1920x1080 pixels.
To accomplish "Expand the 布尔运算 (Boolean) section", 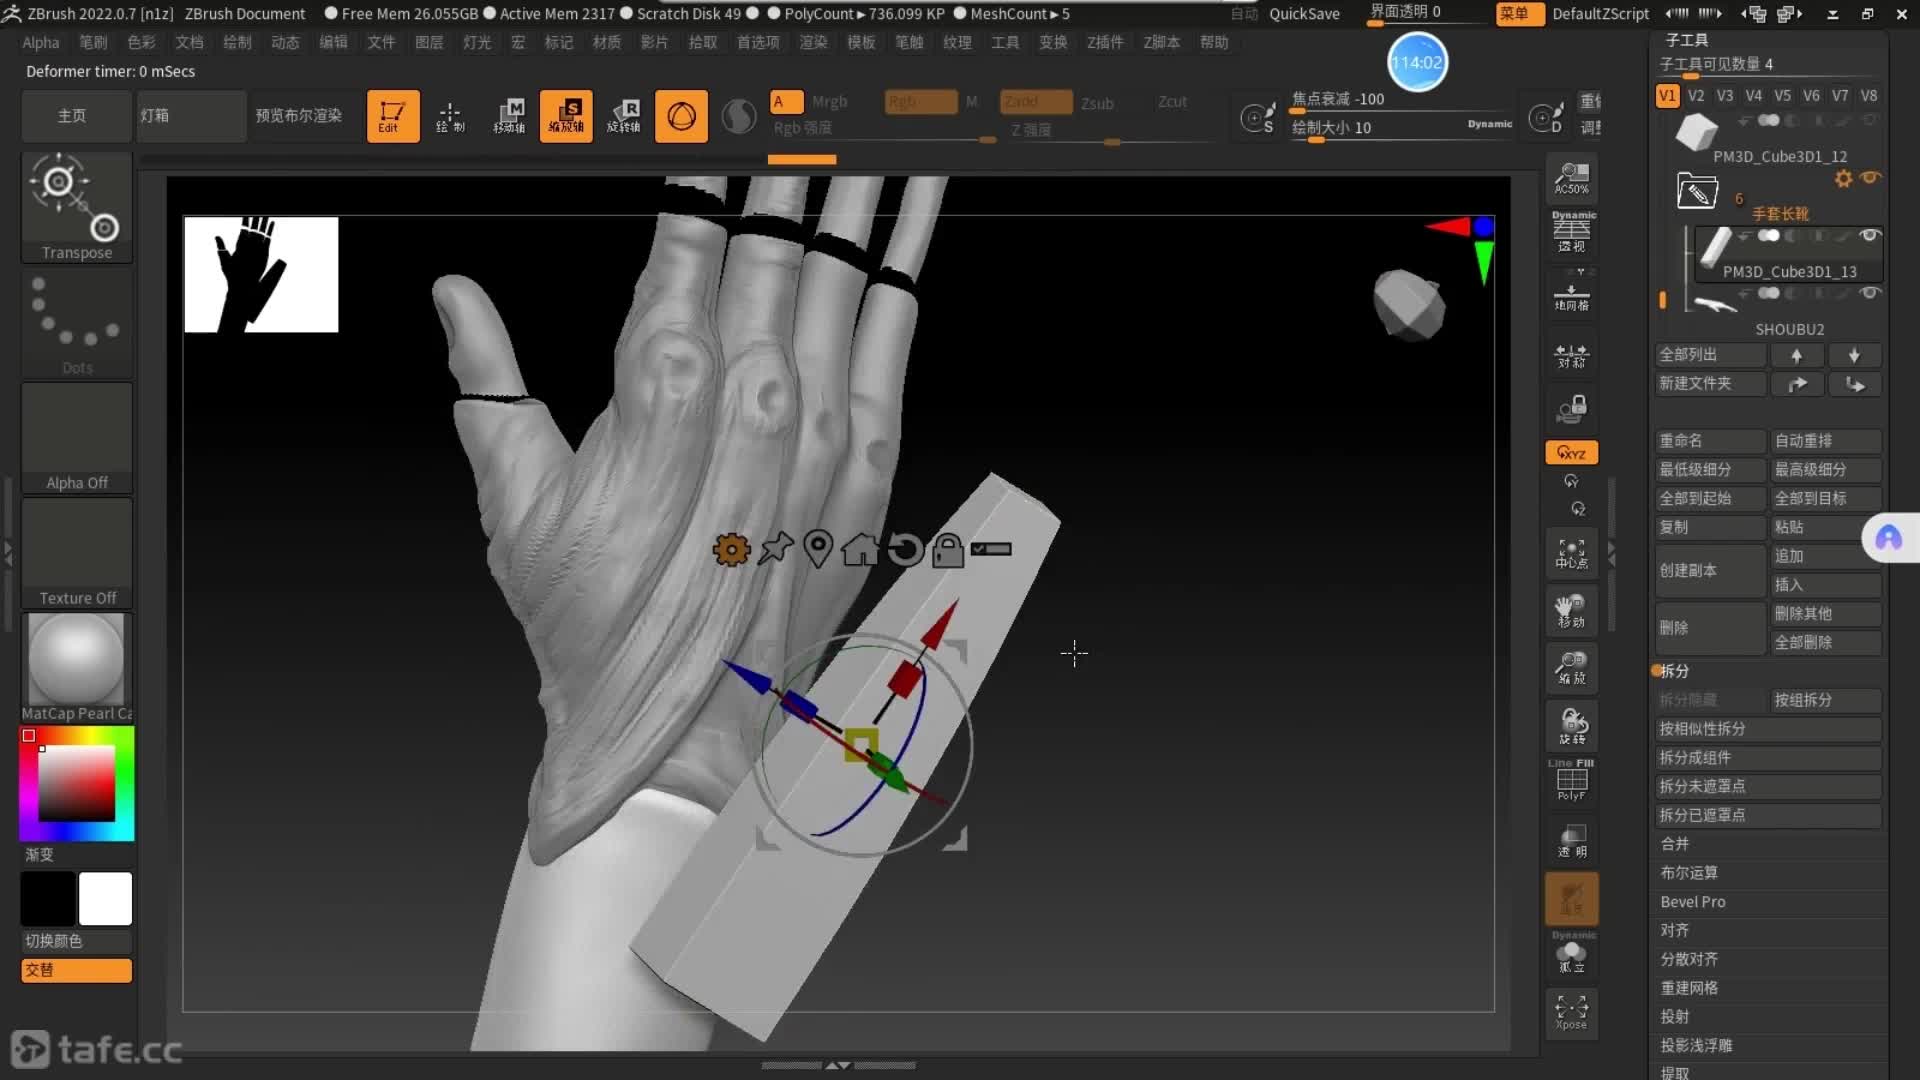I will (x=1689, y=873).
